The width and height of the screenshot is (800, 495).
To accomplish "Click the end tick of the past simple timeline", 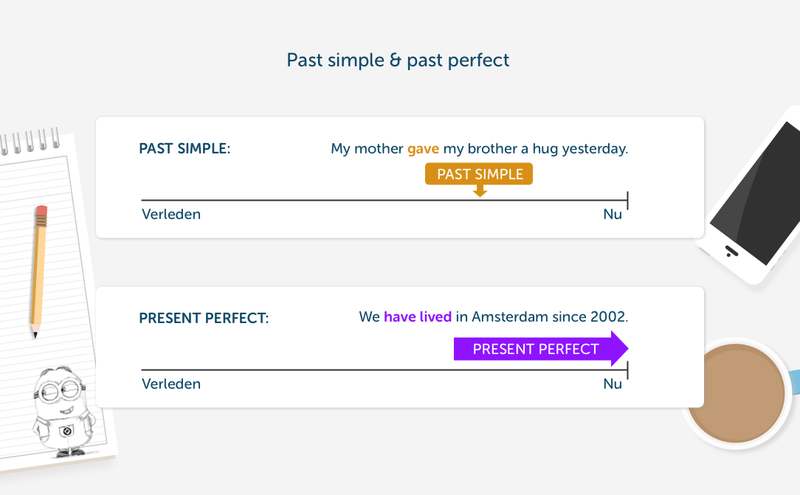I will pos(627,200).
